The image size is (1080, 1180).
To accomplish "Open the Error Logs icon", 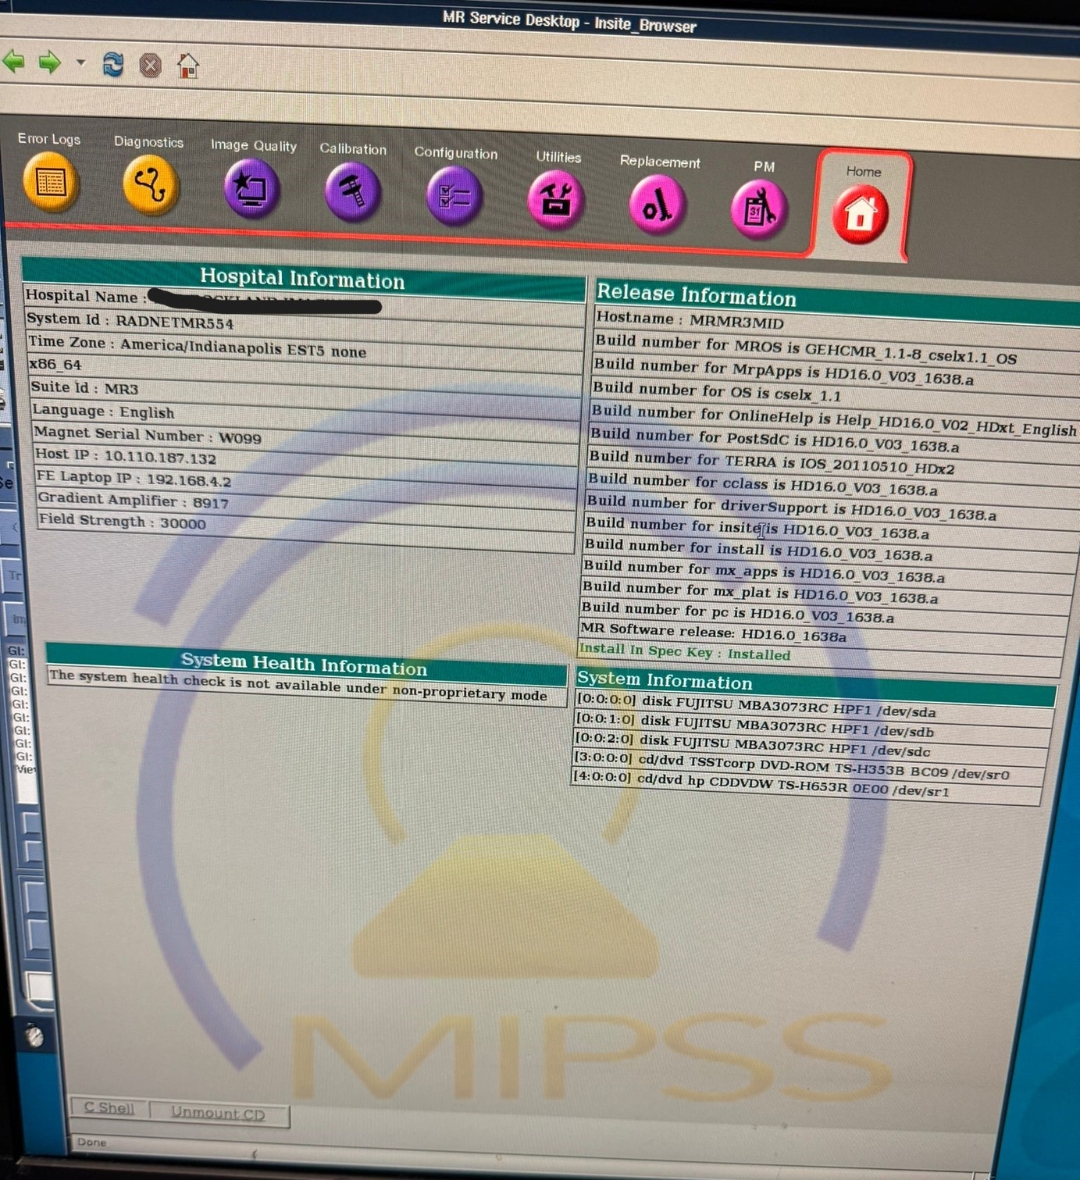I will pyautogui.click(x=50, y=182).
